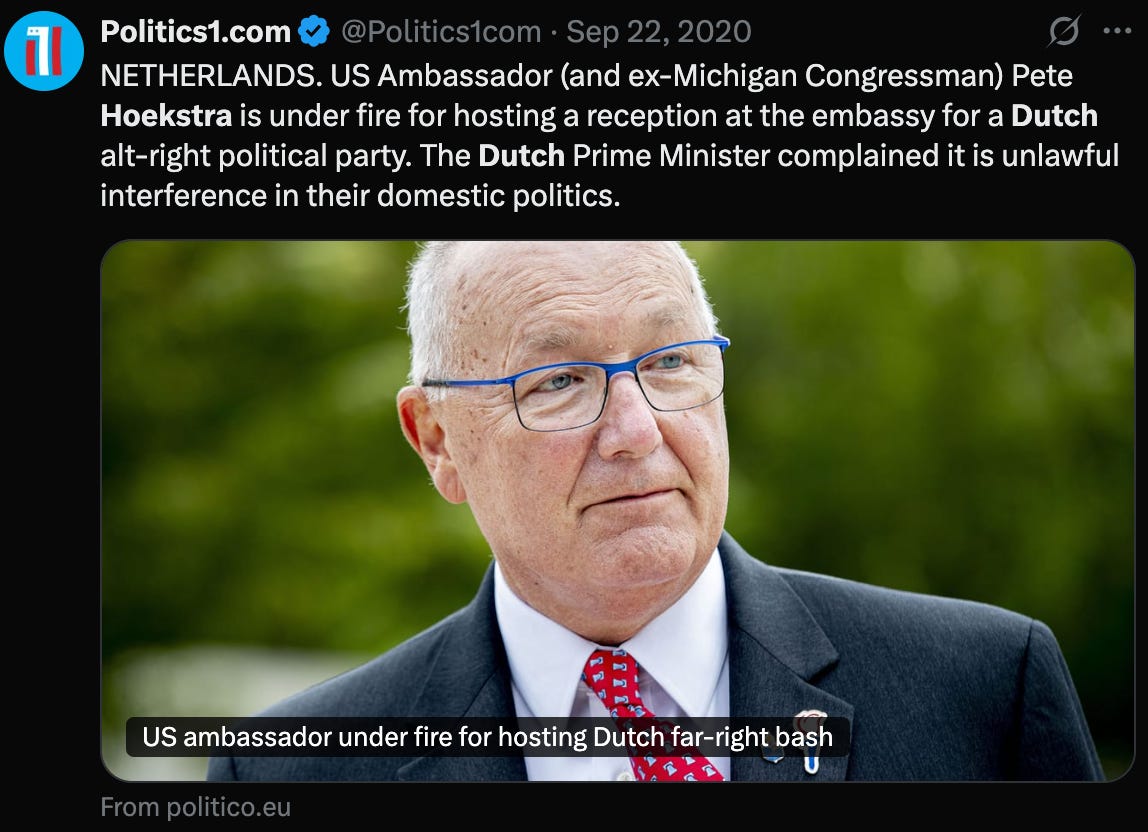The height and width of the screenshot is (832, 1148).
Task: Click the phrase 'alt-right political party'
Action: coord(256,156)
